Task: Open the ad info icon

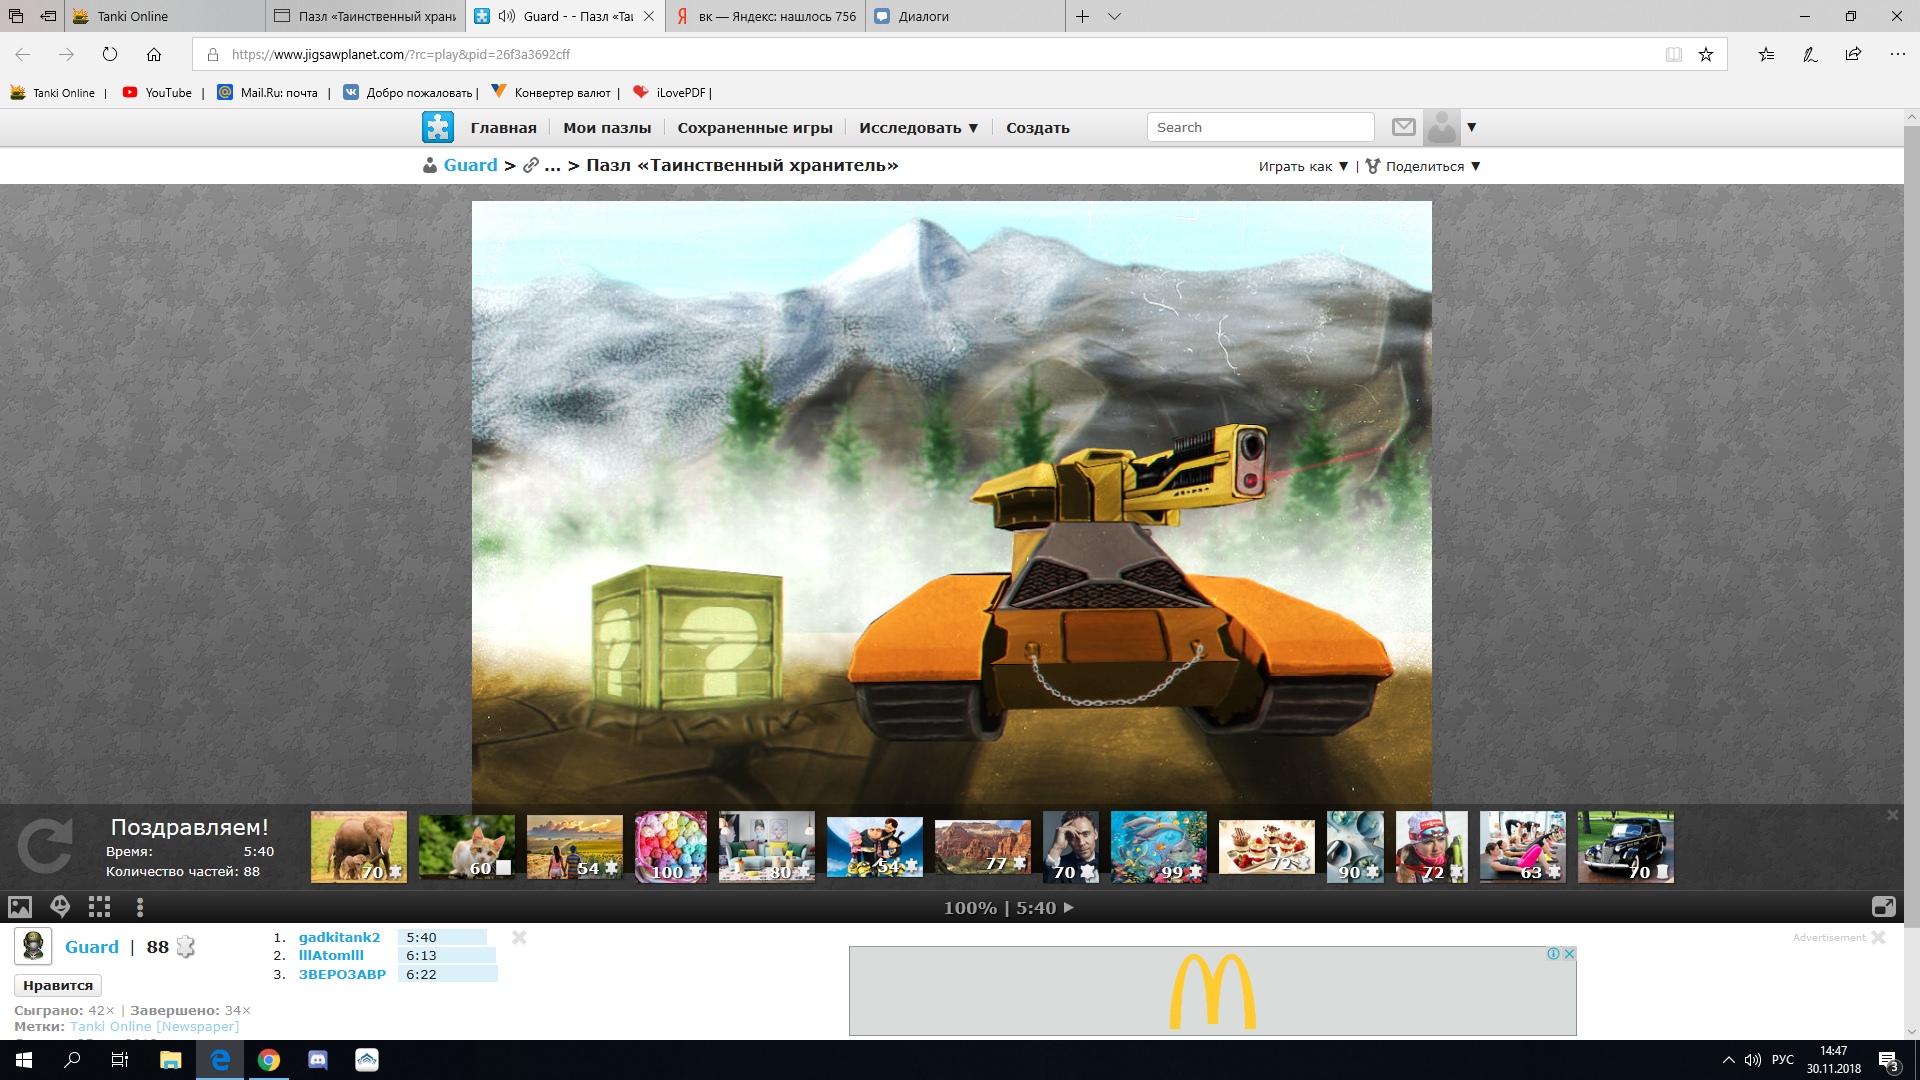Action: 1554,954
